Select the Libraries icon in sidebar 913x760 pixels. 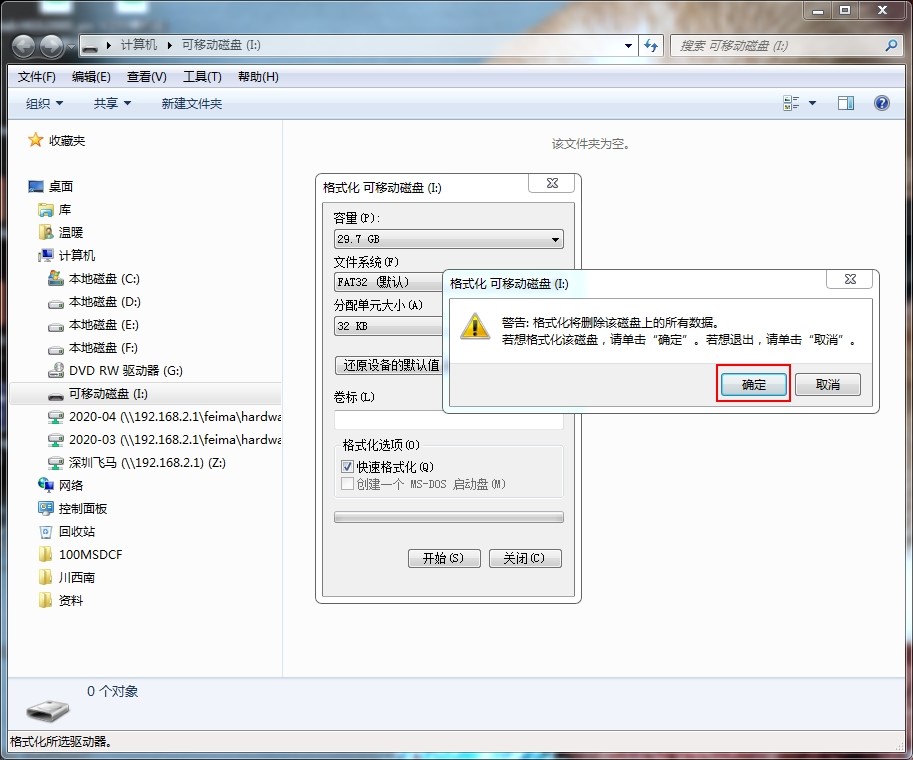(x=45, y=210)
